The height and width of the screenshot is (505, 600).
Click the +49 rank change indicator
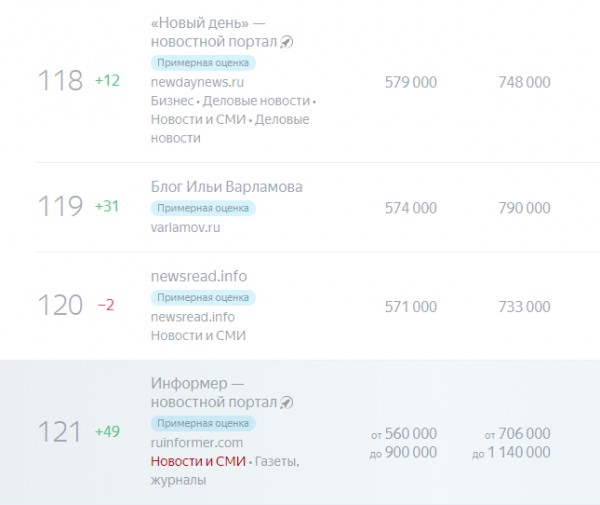click(108, 432)
